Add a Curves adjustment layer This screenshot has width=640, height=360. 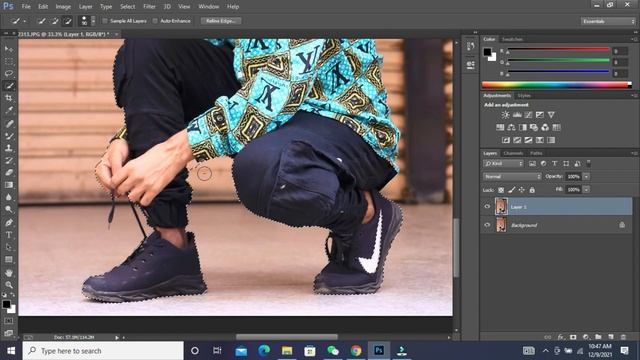[x=528, y=115]
